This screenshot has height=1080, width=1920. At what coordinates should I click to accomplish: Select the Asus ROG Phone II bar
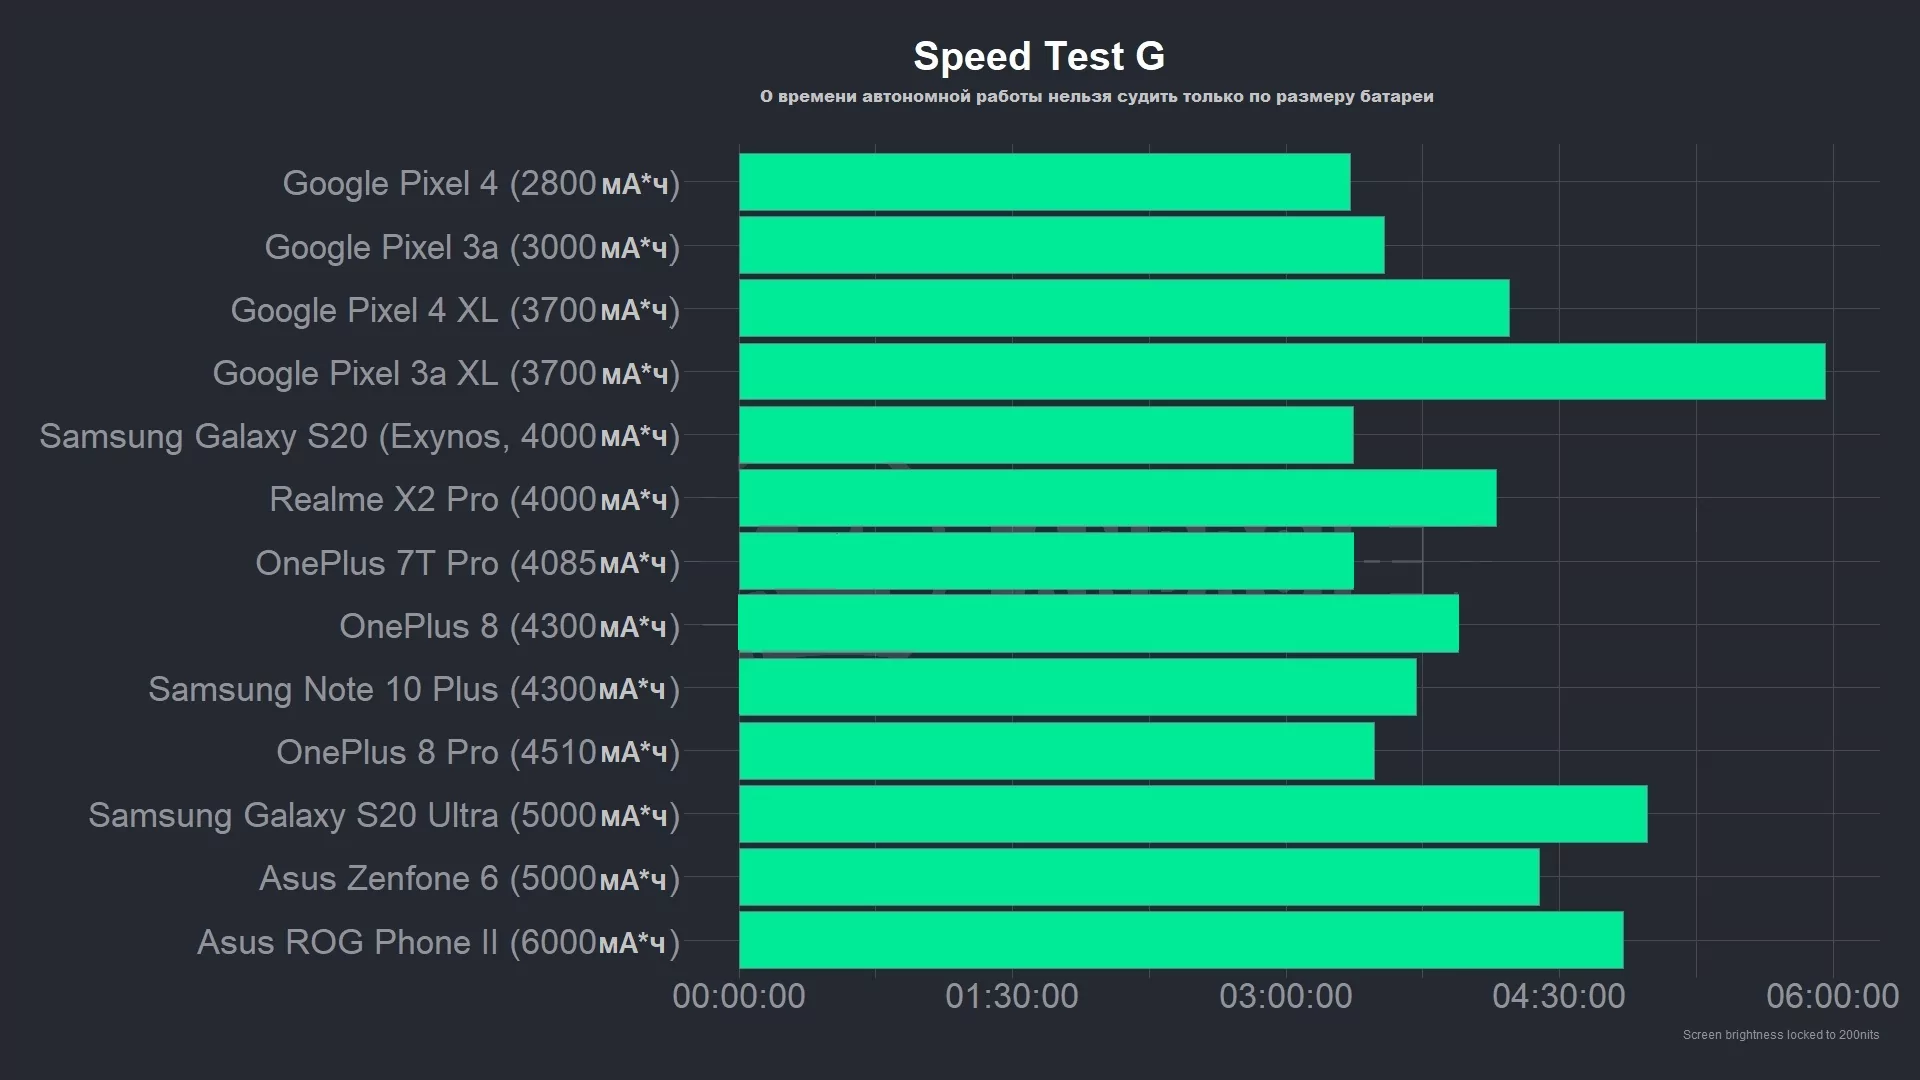1181,940
